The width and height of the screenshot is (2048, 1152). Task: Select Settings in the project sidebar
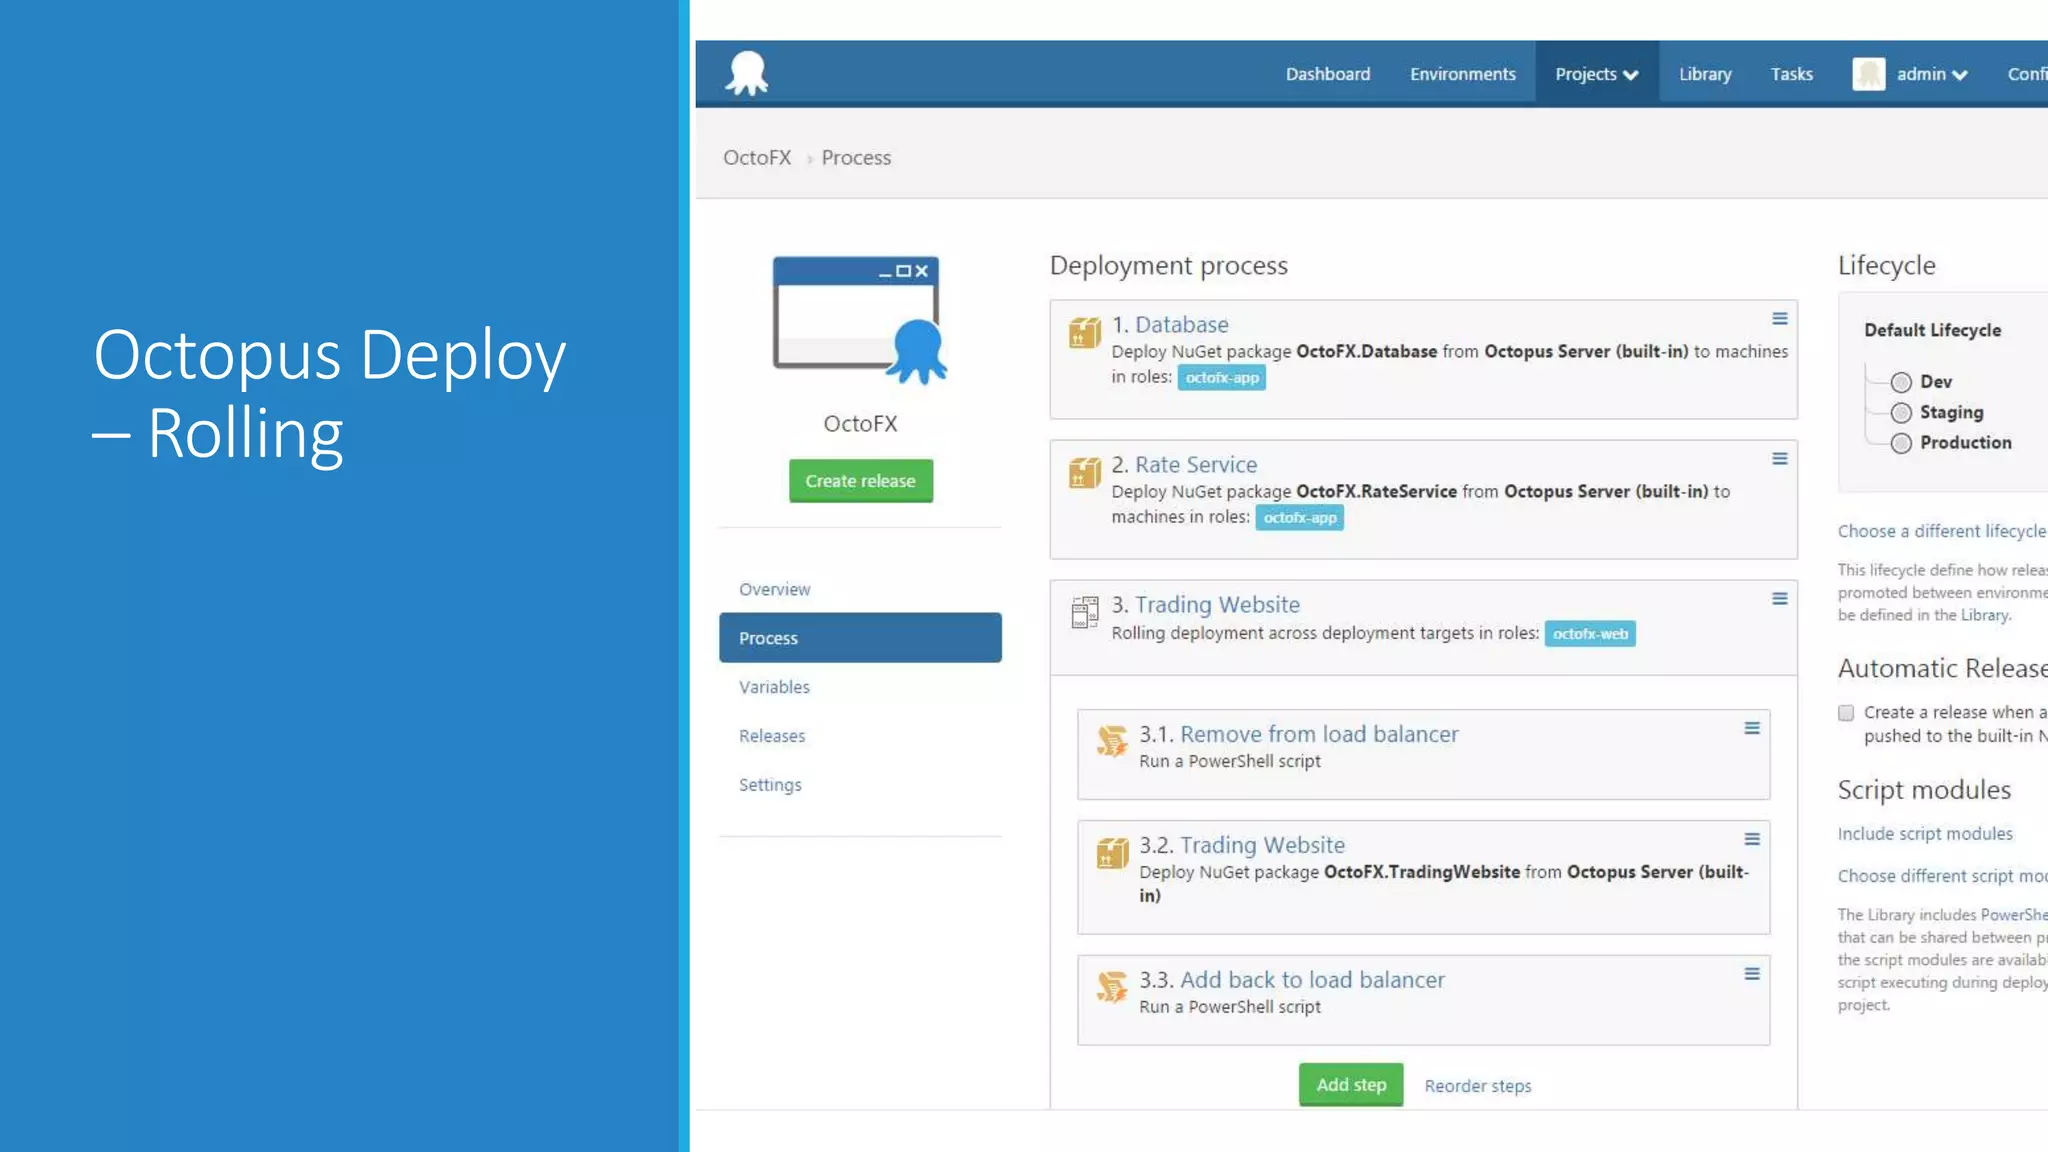770,785
